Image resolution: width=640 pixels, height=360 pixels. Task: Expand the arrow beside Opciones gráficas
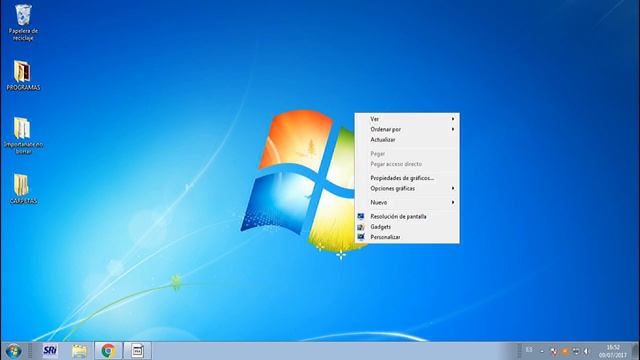point(453,188)
